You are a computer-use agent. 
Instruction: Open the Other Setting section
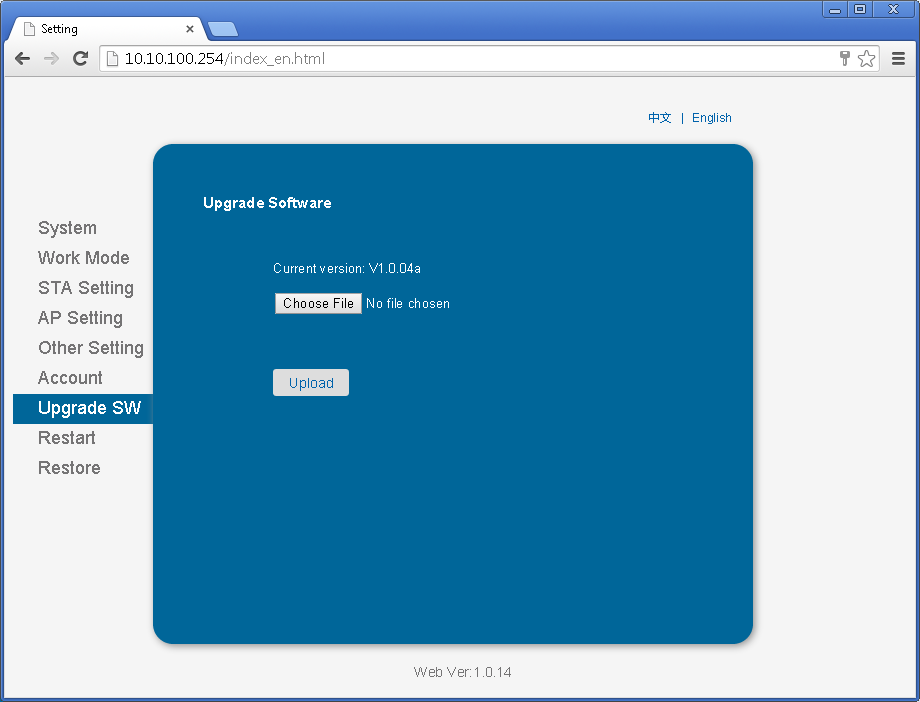click(x=91, y=348)
